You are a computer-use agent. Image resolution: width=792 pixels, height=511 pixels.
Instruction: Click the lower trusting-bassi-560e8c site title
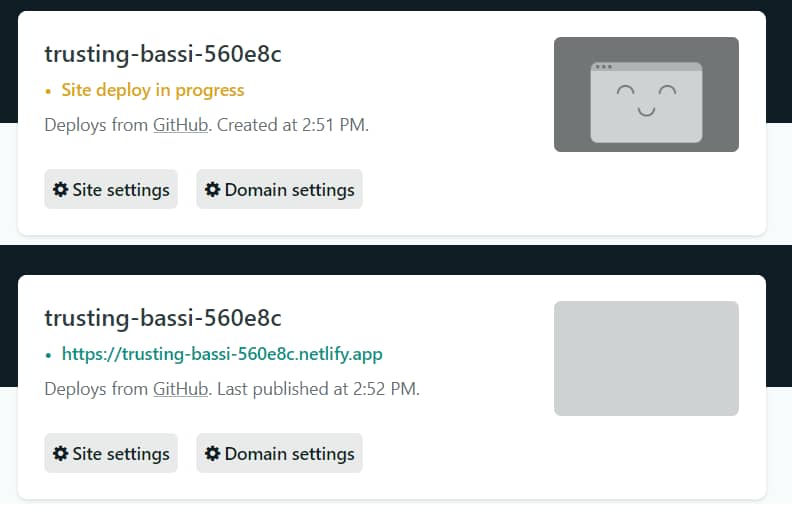[x=163, y=318]
